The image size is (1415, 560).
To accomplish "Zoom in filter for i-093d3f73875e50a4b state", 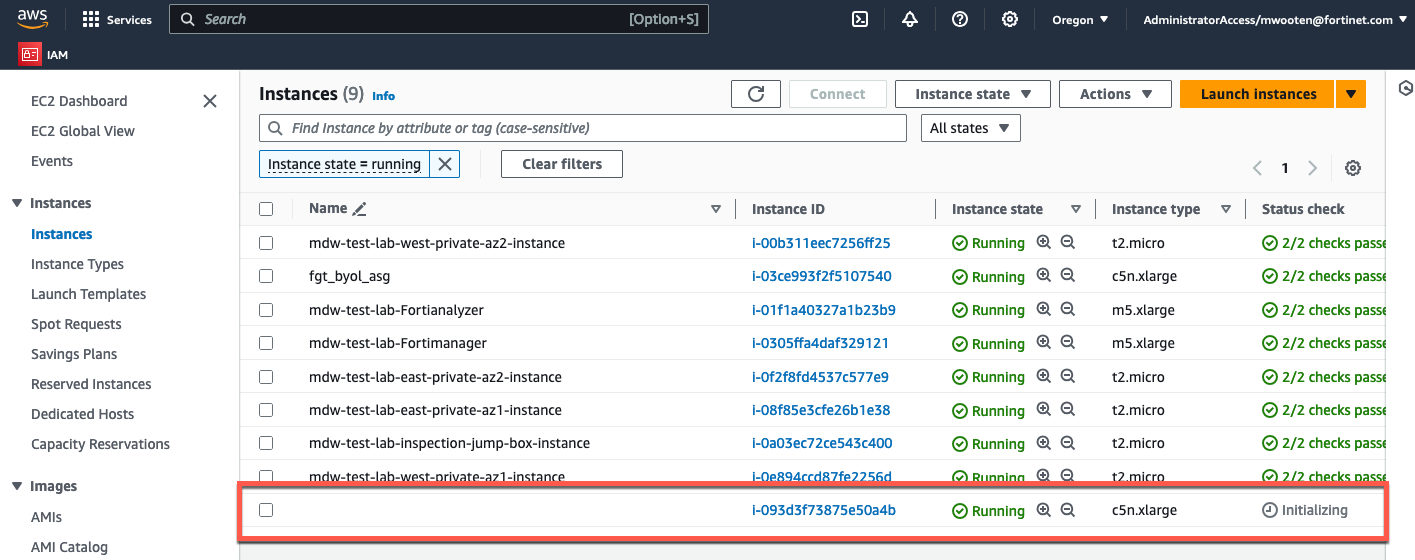I will pos(1044,510).
